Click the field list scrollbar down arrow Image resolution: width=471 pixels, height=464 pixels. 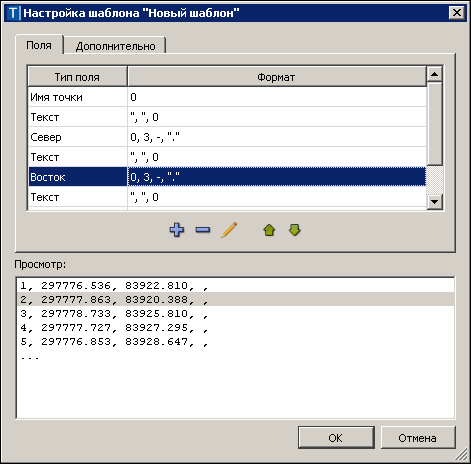pyautogui.click(x=434, y=201)
